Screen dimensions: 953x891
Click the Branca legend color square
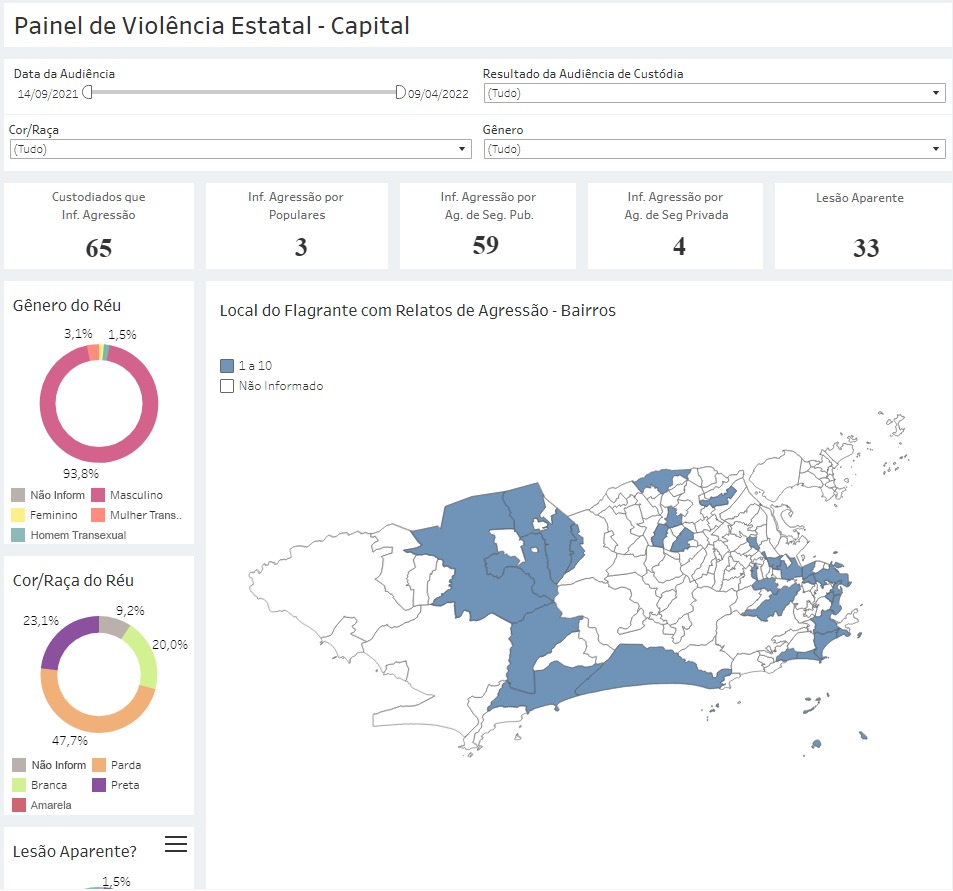click(18, 785)
